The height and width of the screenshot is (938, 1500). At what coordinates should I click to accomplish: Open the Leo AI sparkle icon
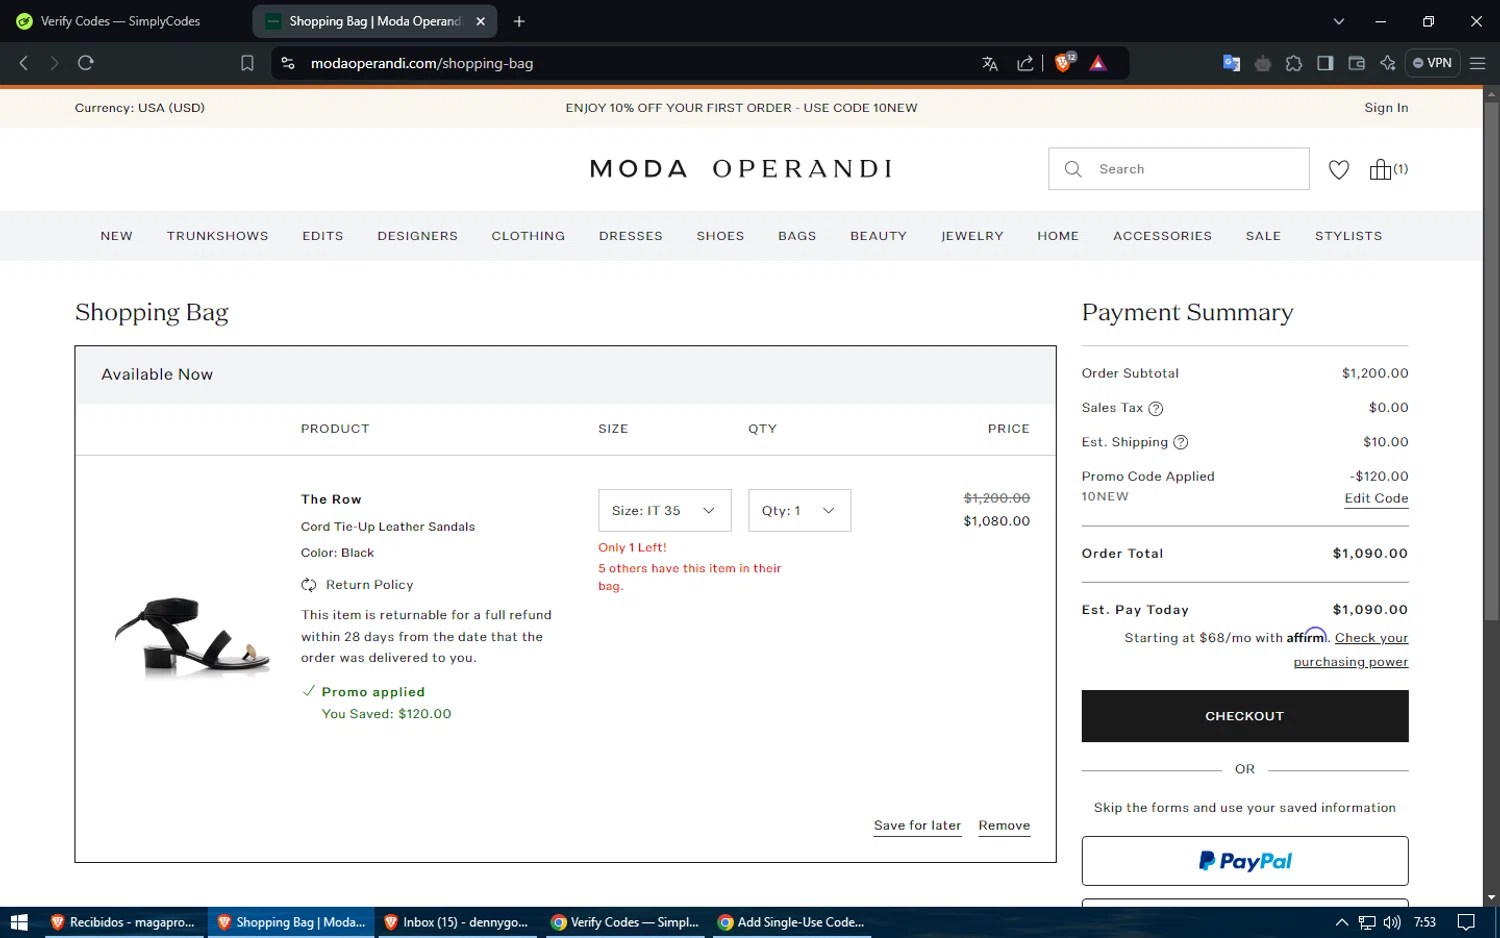click(x=1387, y=63)
